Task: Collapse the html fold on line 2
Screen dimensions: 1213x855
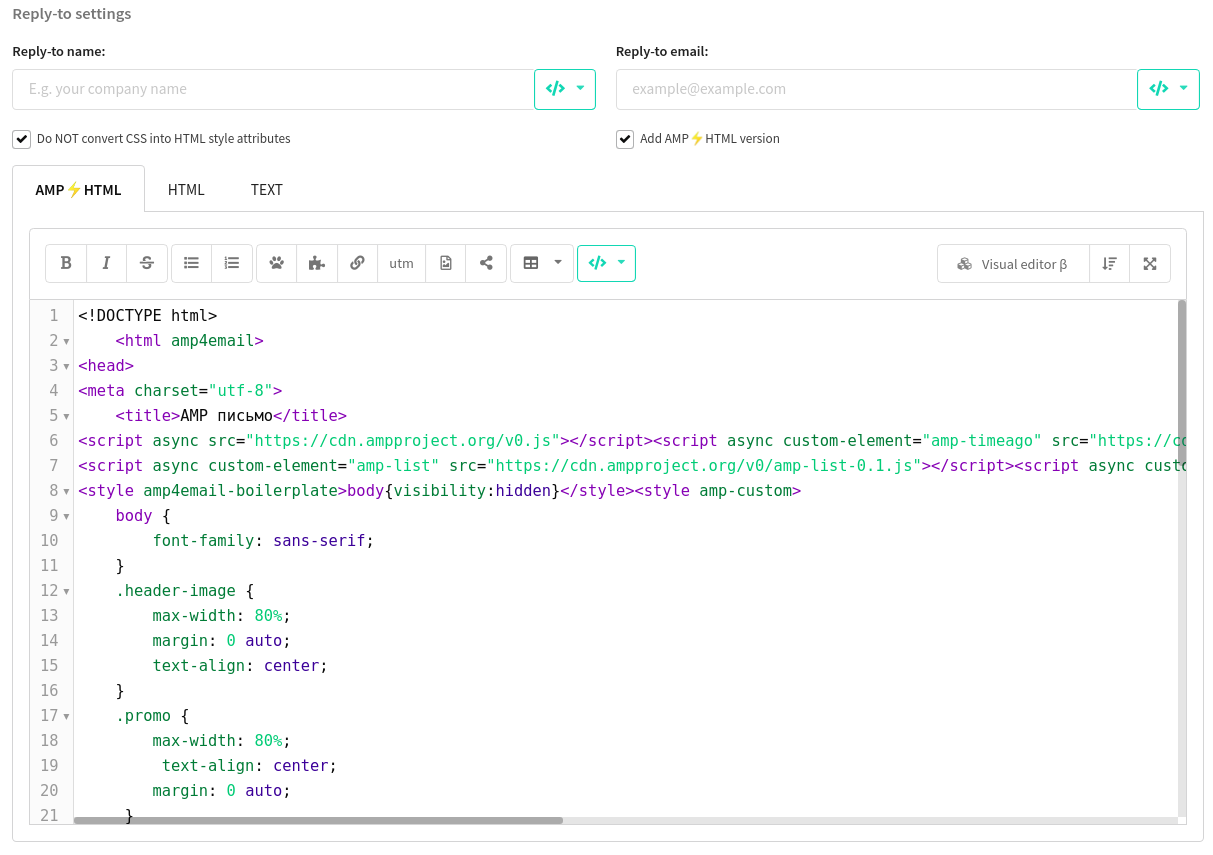Action: [66, 341]
